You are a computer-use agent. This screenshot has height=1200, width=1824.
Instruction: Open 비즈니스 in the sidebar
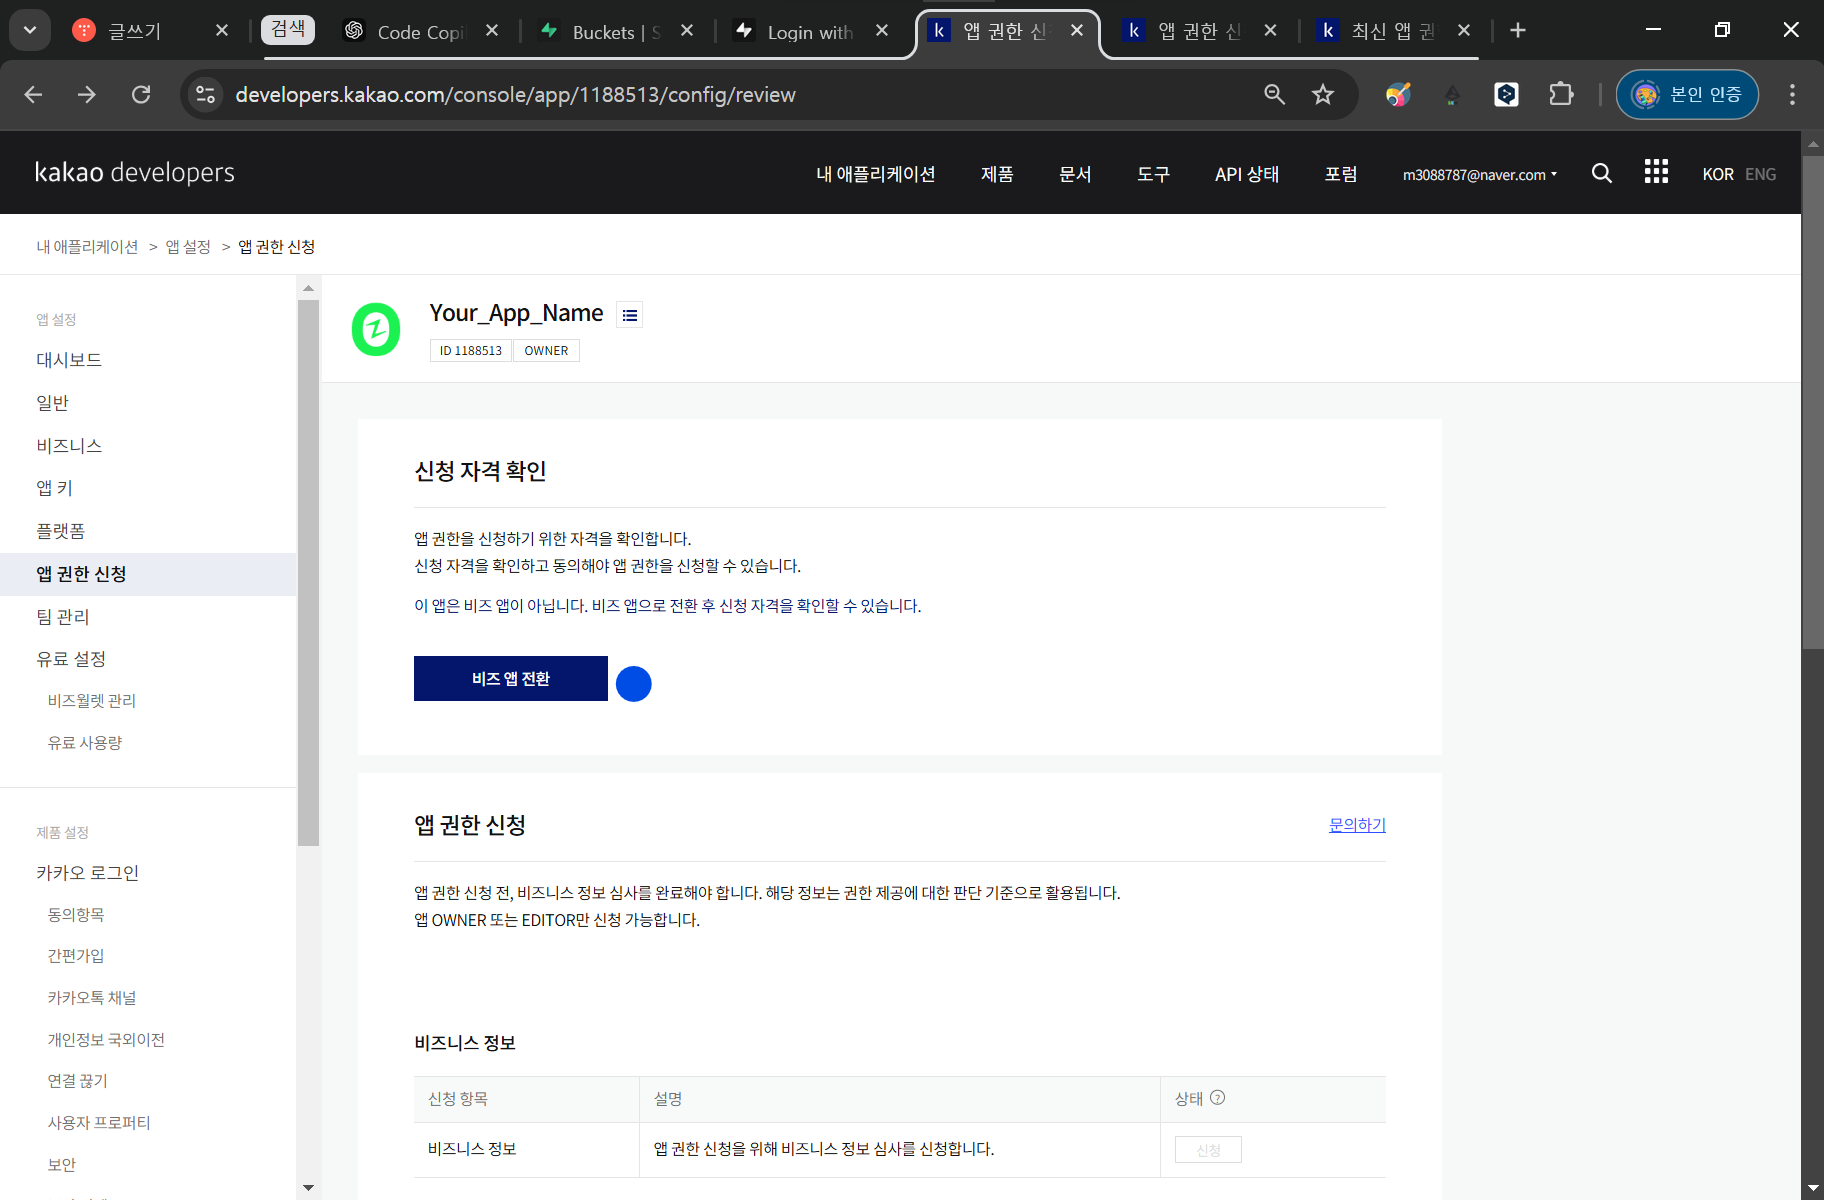tap(69, 446)
